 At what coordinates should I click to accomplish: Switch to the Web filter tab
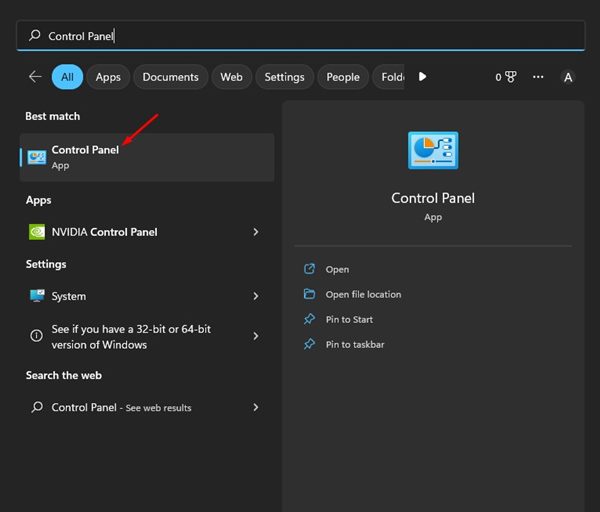tap(232, 77)
